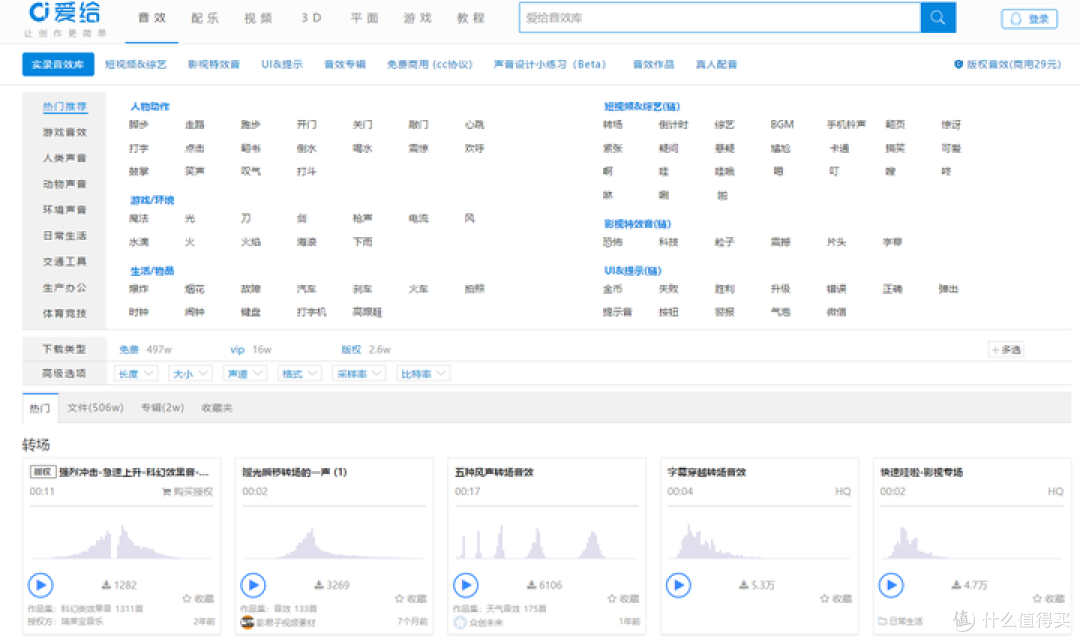Click the 登录 login button

coord(1029,19)
